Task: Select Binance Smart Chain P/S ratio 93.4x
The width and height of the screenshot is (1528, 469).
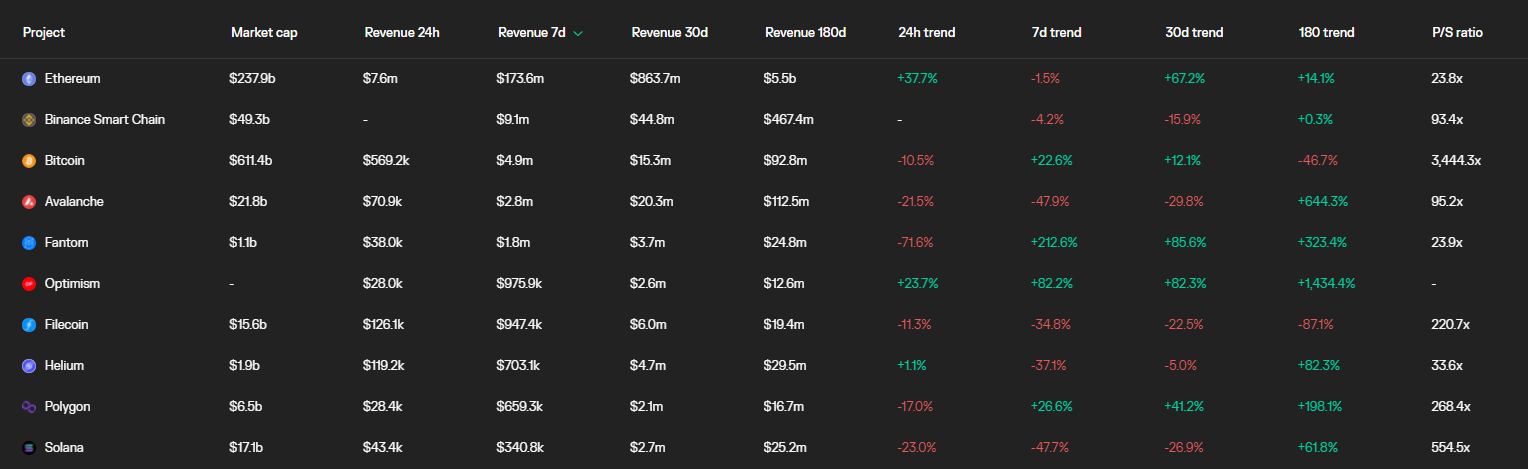Action: coord(1447,119)
